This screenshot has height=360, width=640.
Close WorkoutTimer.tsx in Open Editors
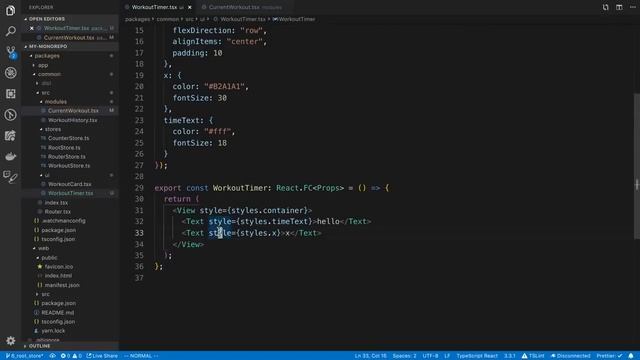click(x=31, y=28)
